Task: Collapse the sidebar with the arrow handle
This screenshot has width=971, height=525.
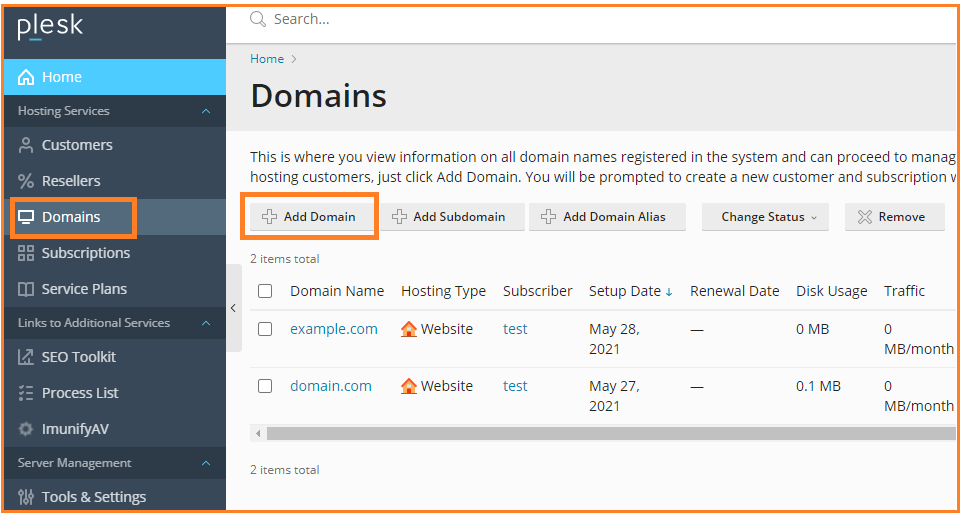Action: point(233,308)
